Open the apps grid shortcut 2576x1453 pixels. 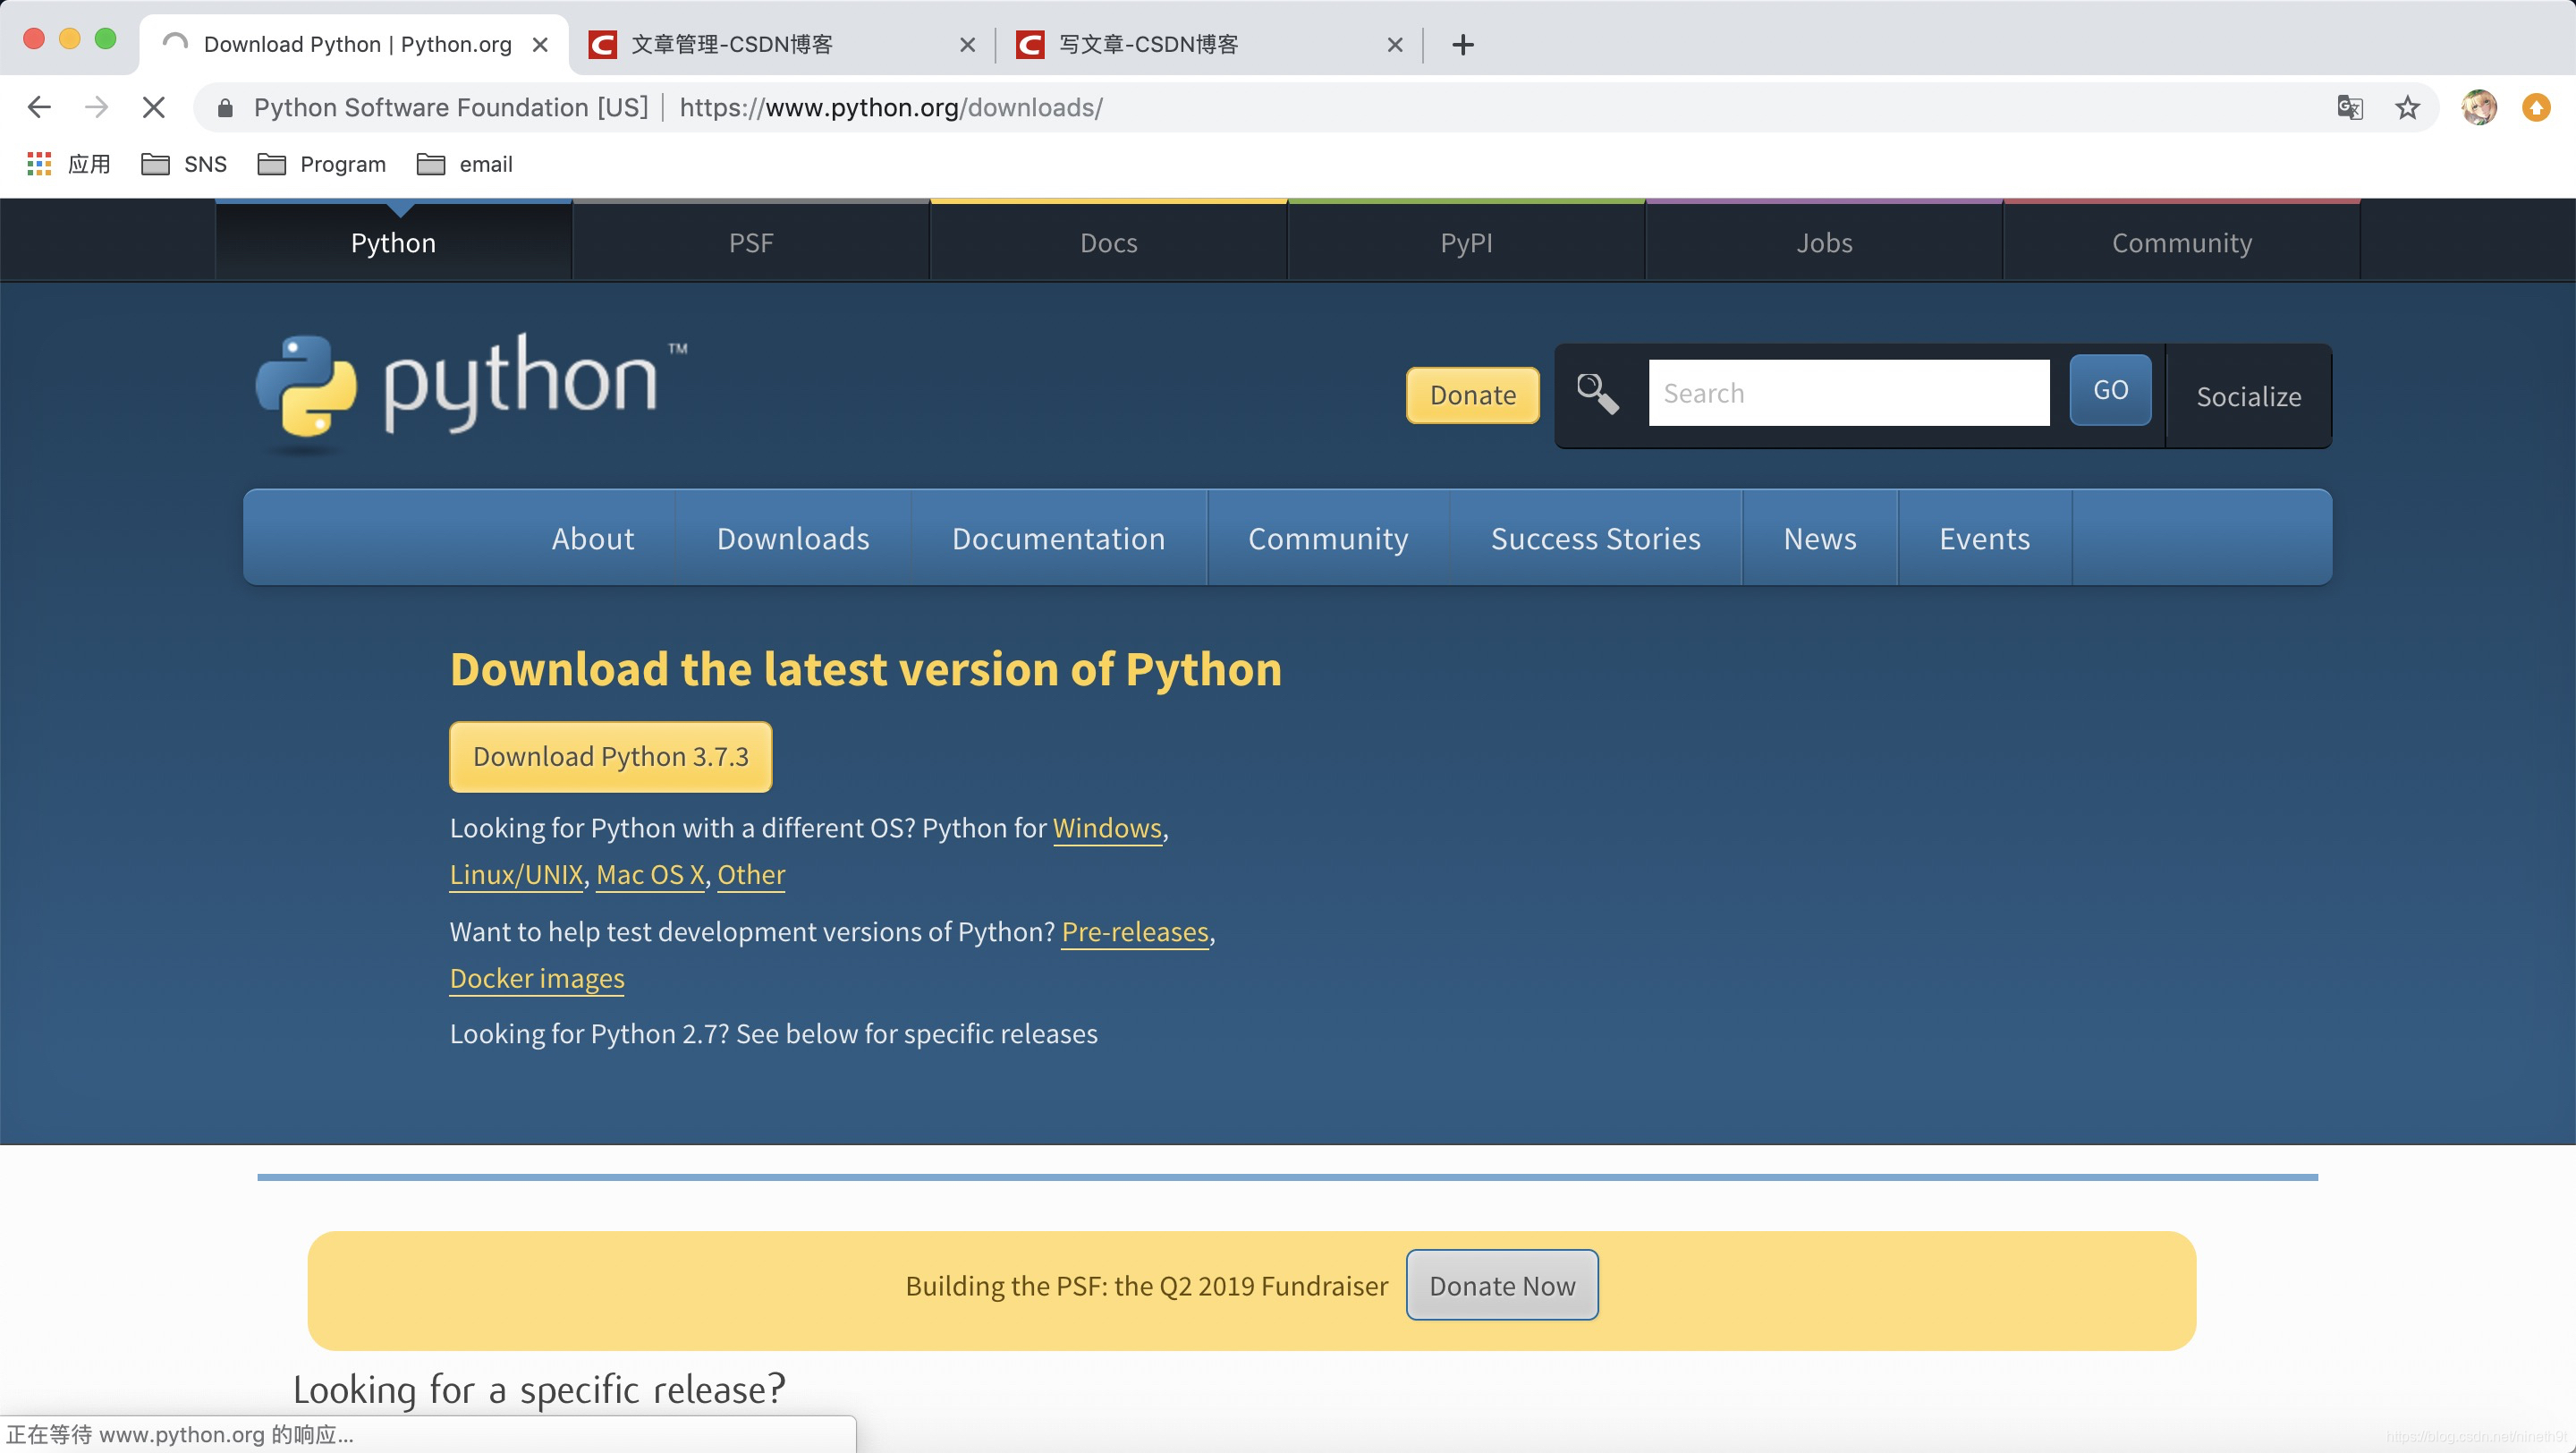coord(39,164)
